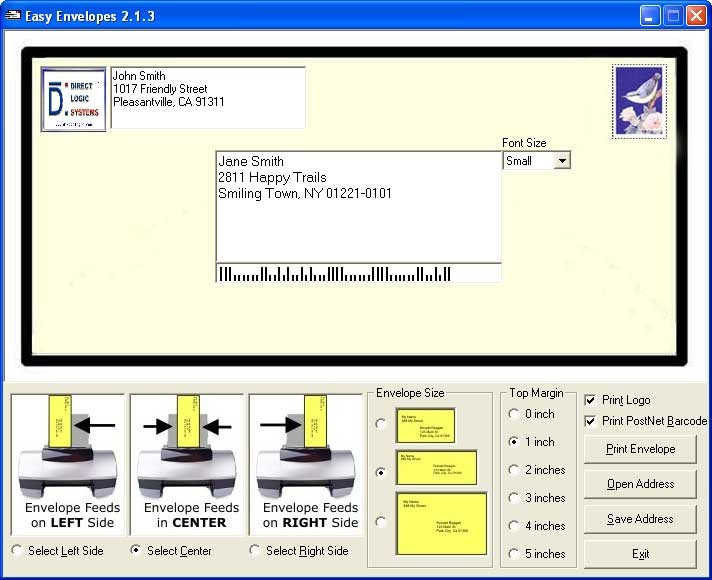Click the 'Smiling Town, NY 01221-0101' line
Image resolution: width=712 pixels, height=580 pixels.
point(305,193)
